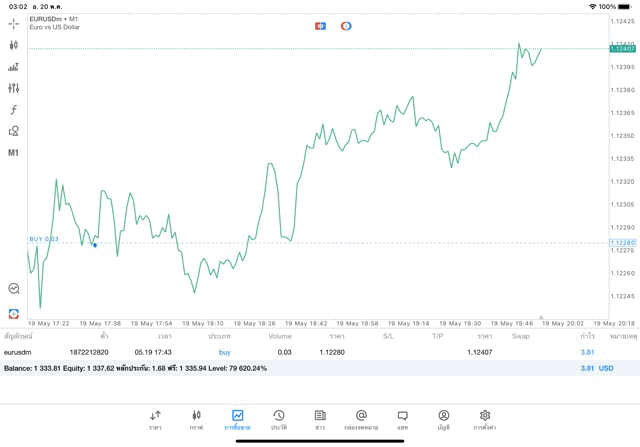Open the การตั้งค่า settings tab

tap(484, 419)
